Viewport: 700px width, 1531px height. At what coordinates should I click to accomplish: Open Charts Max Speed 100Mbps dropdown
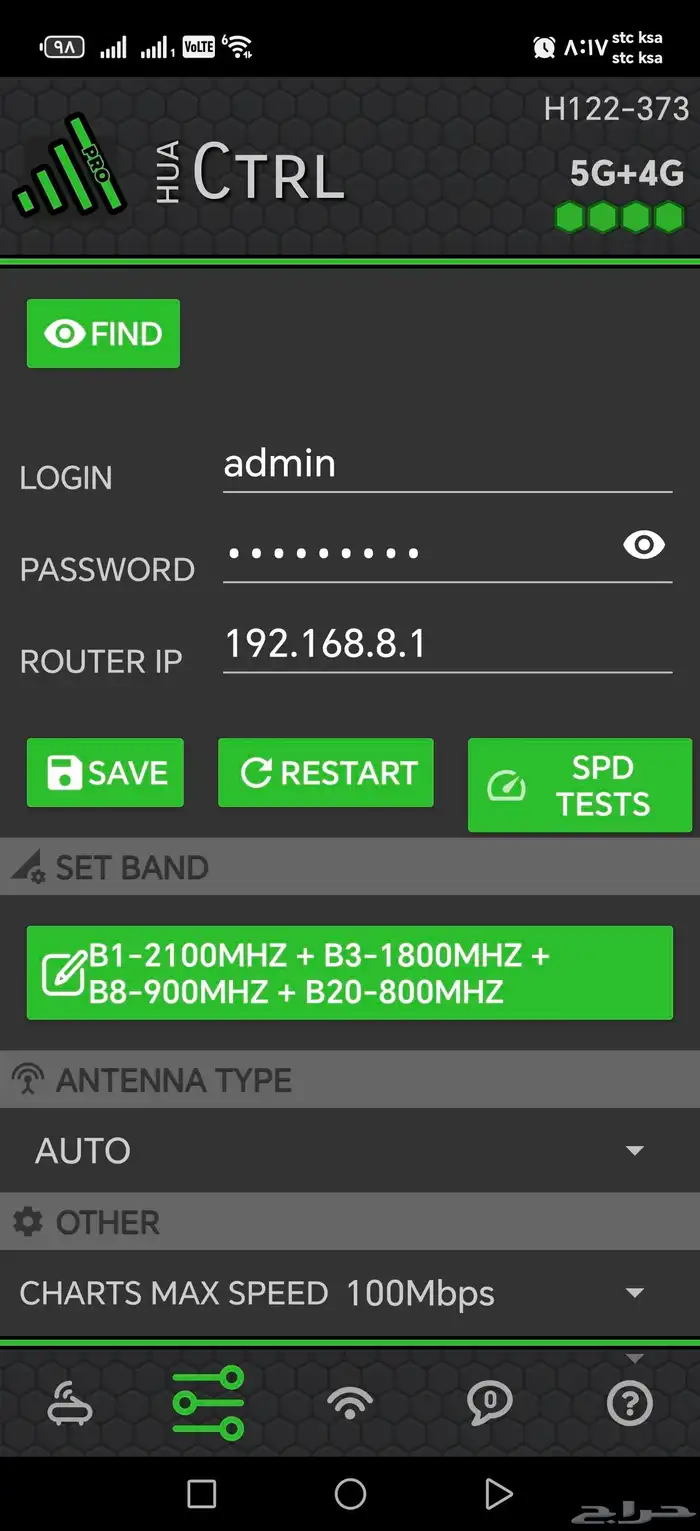[x=349, y=1293]
